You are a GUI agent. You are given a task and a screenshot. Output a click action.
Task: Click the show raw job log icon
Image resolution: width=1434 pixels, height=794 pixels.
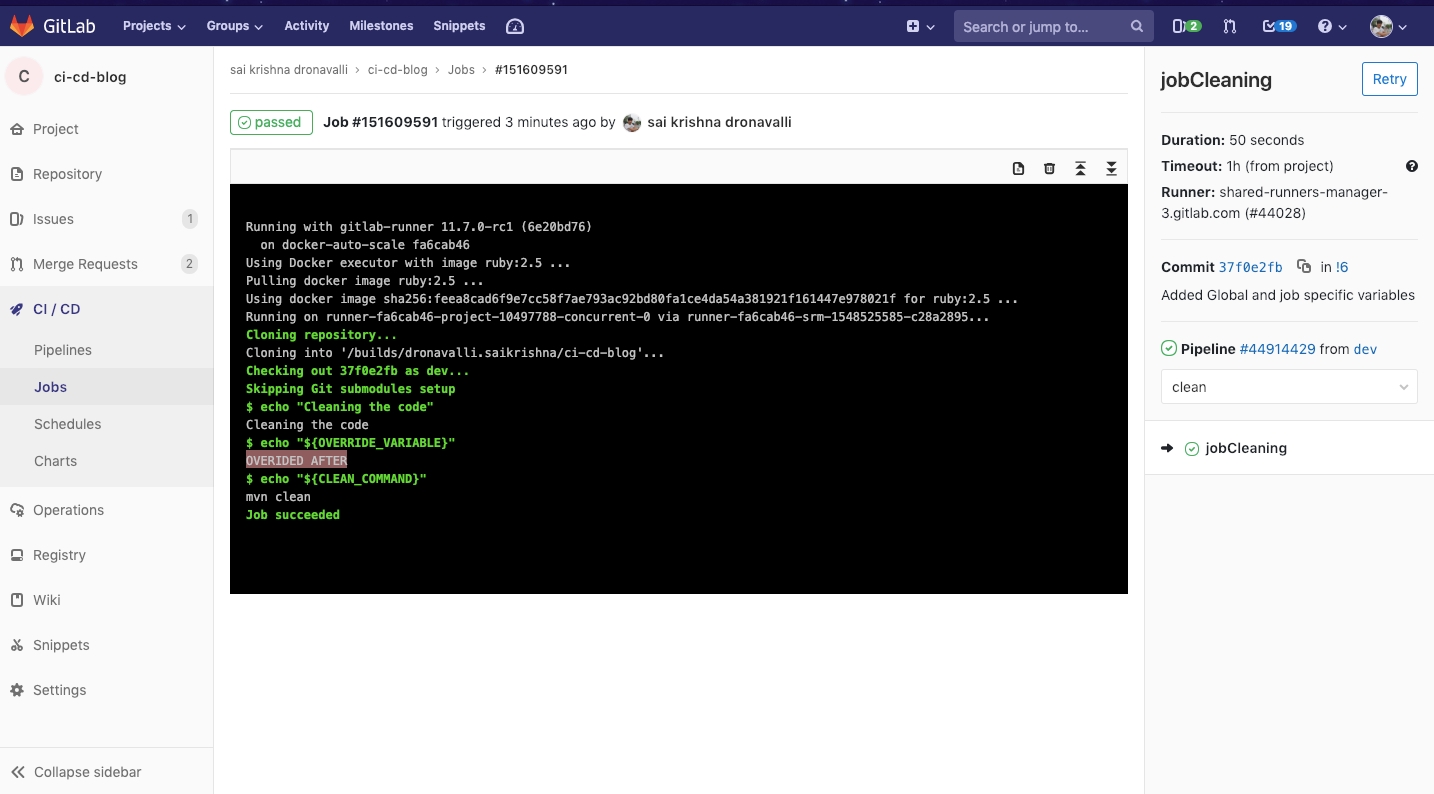click(1018, 168)
